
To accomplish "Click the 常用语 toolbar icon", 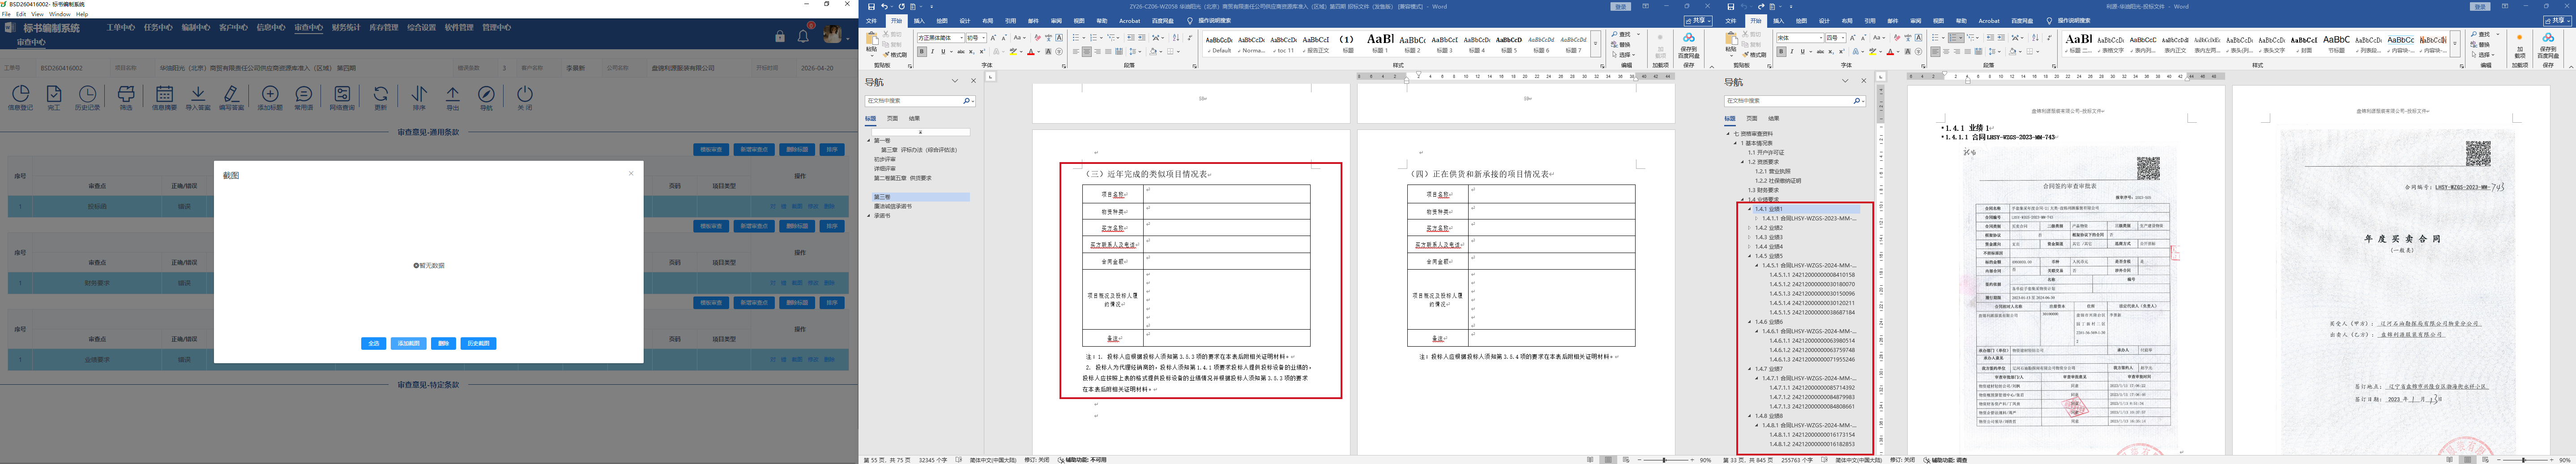I will coord(304,97).
